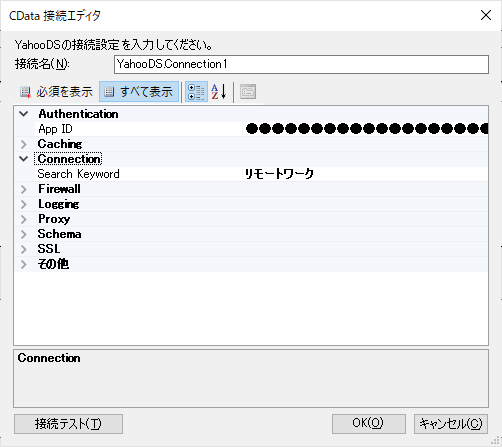Click the masked App ID value field
Image resolution: width=502 pixels, height=447 pixels.
365,129
